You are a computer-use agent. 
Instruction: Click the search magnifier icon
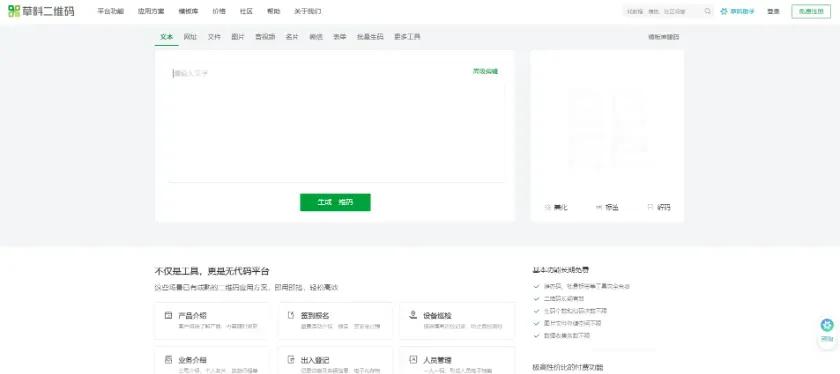[x=708, y=11]
